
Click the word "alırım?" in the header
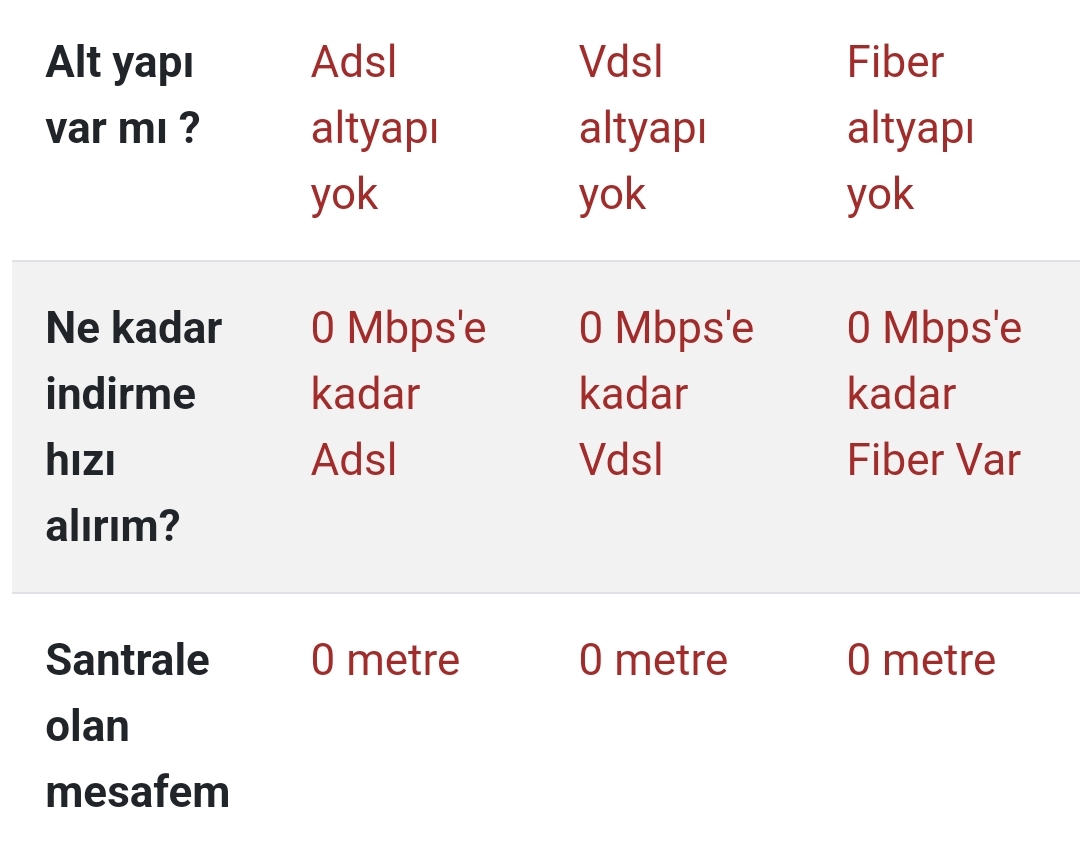[113, 526]
